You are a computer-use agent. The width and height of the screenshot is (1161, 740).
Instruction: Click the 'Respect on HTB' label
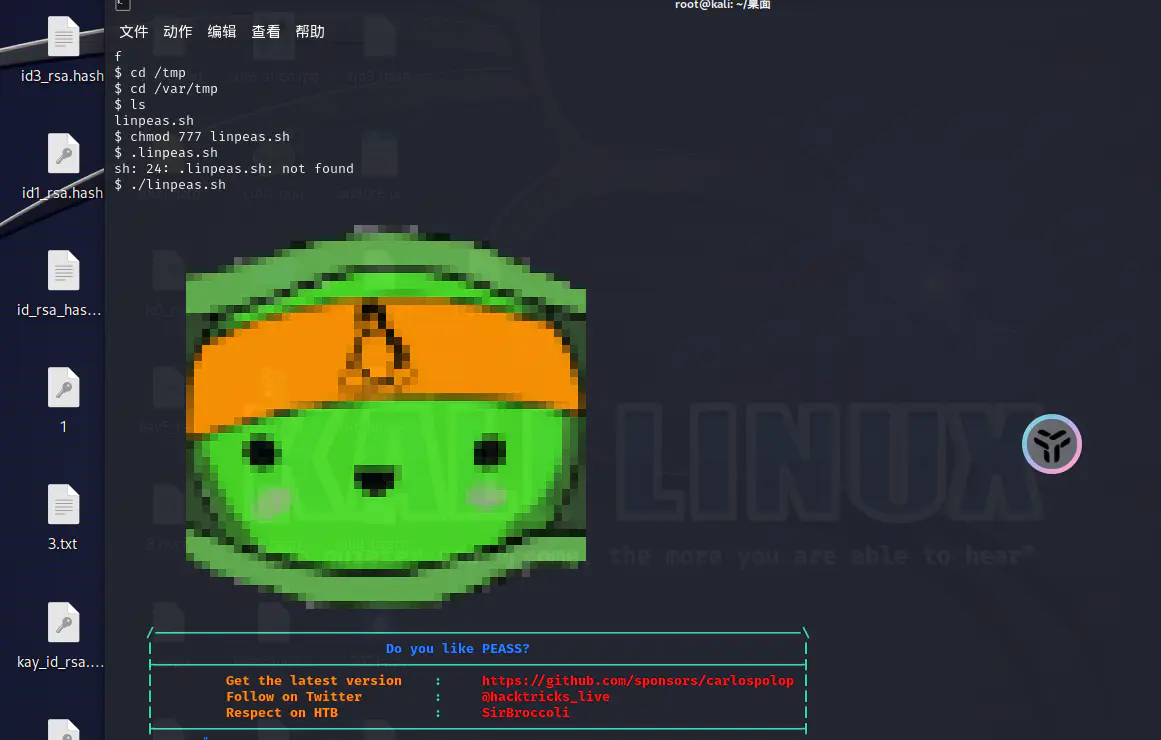282,713
